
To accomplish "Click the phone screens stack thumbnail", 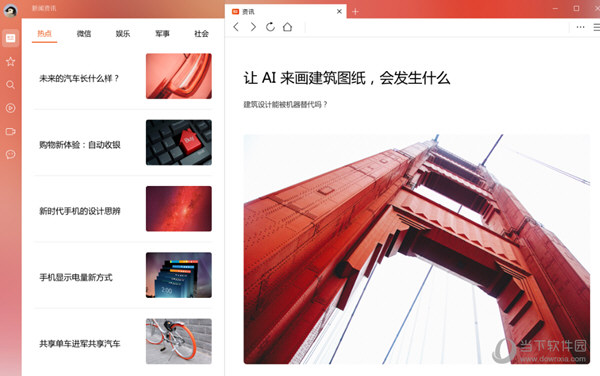I will coord(179,275).
